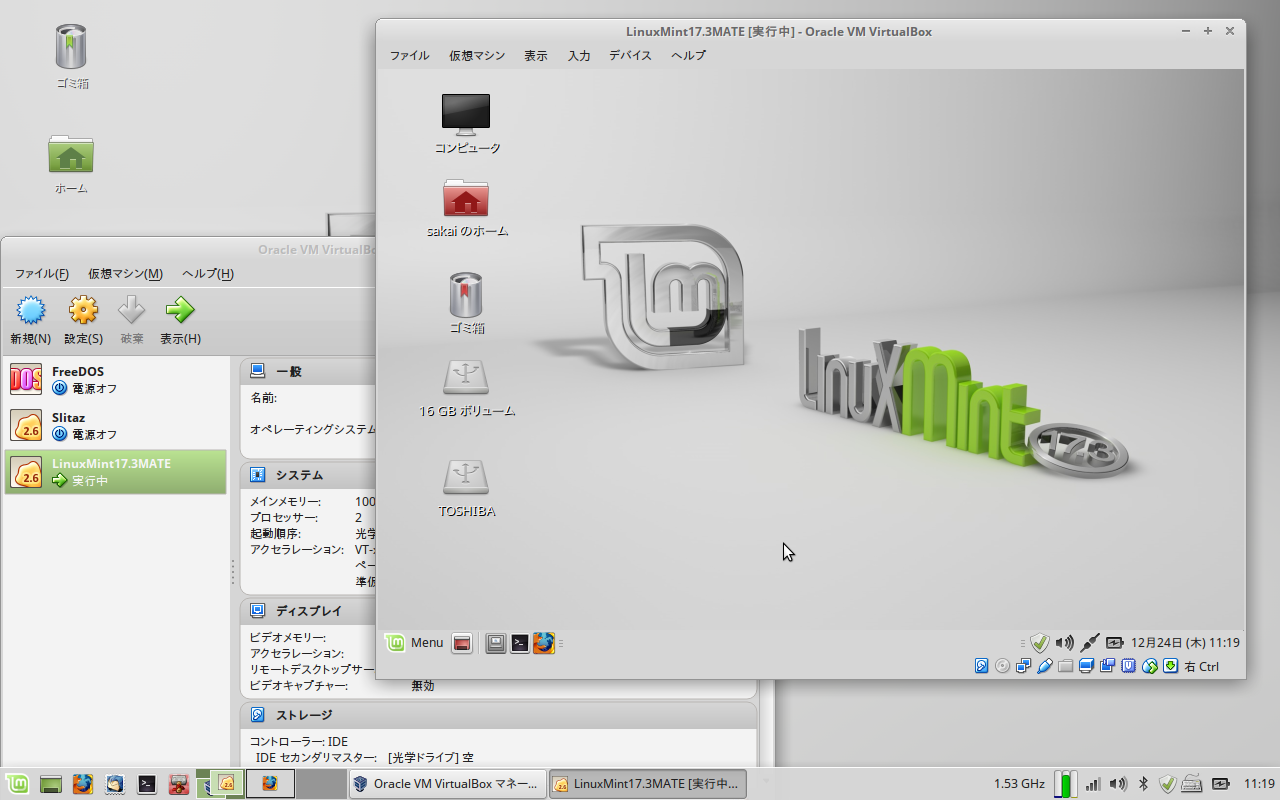Image resolution: width=1280 pixels, height=800 pixels.
Task: Open the guest Mint Menu button
Action: tap(415, 643)
